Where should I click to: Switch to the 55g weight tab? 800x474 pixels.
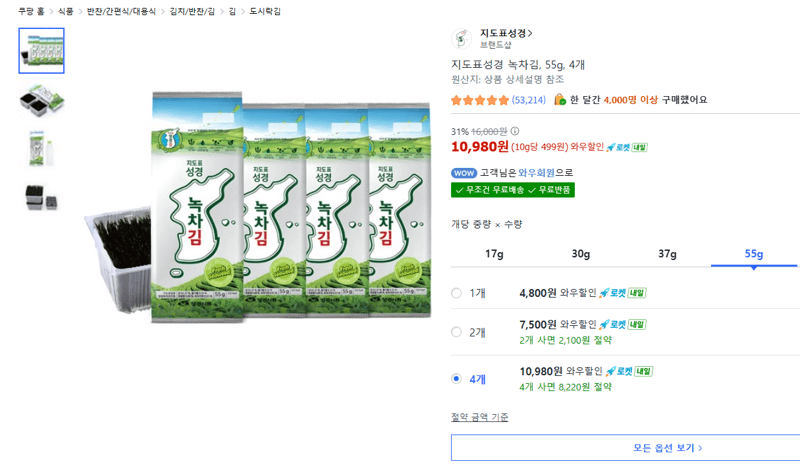point(754,254)
